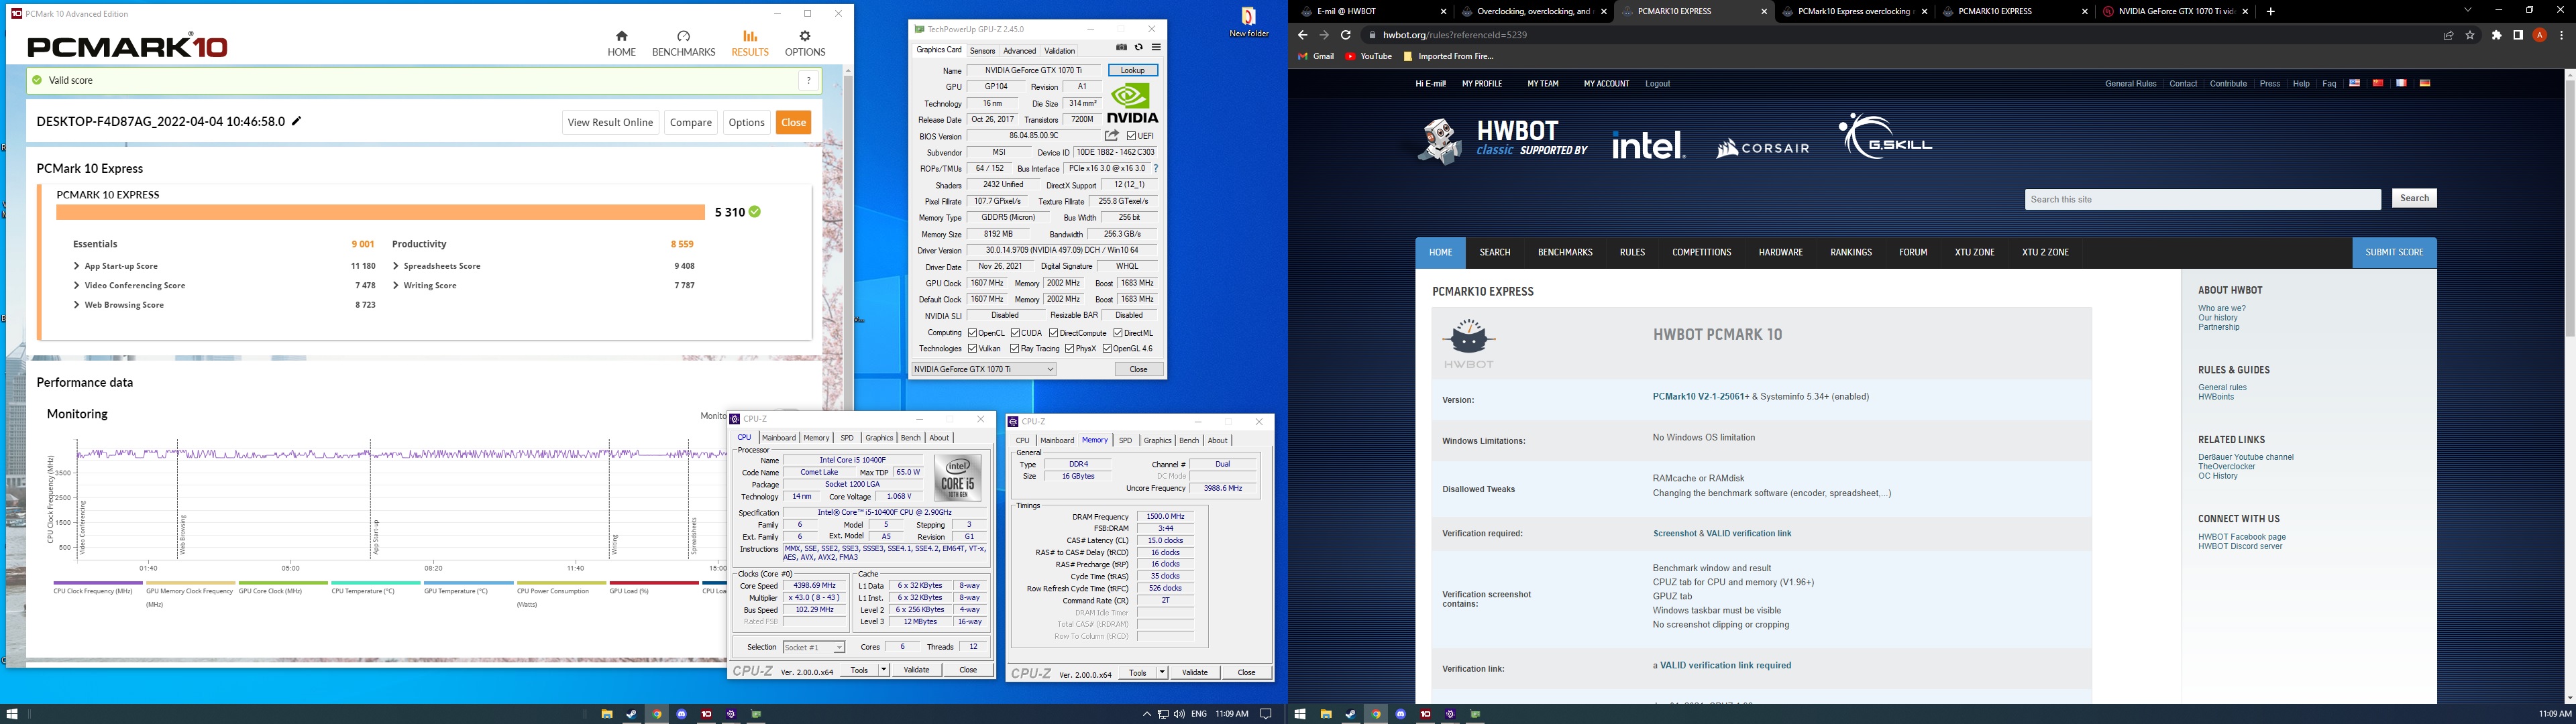Toggle CUDA checkbox
The image size is (2576, 724).
point(1015,333)
